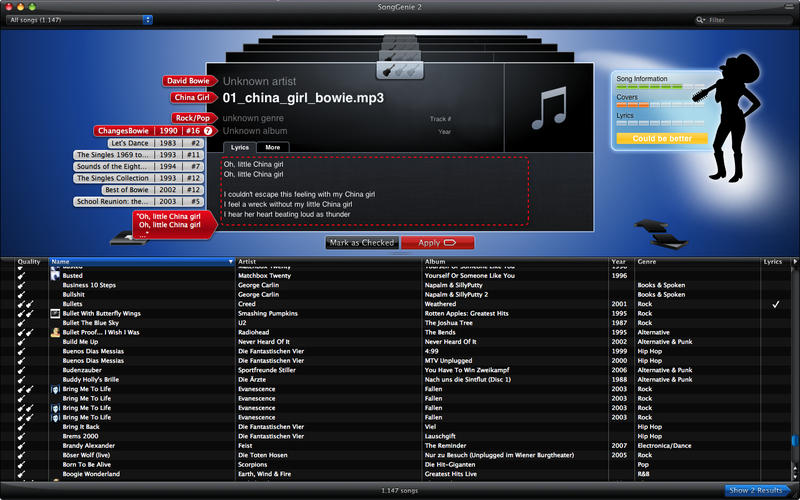Click album art icon for Bullet With Butterfly Wings
The image size is (800, 500).
point(55,313)
